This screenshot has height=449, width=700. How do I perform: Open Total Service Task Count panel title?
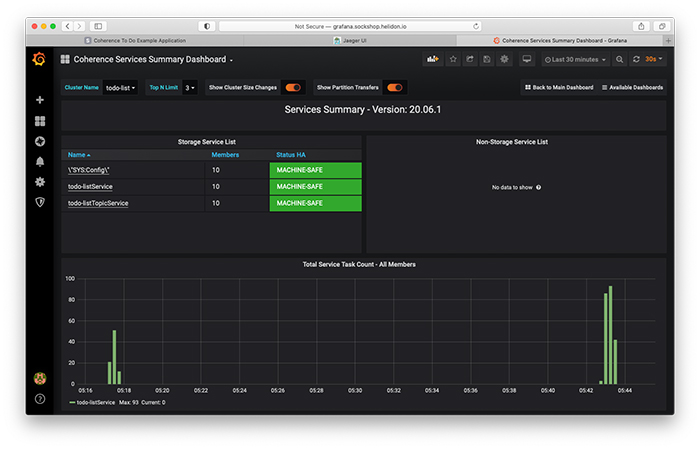pyautogui.click(x=359, y=264)
